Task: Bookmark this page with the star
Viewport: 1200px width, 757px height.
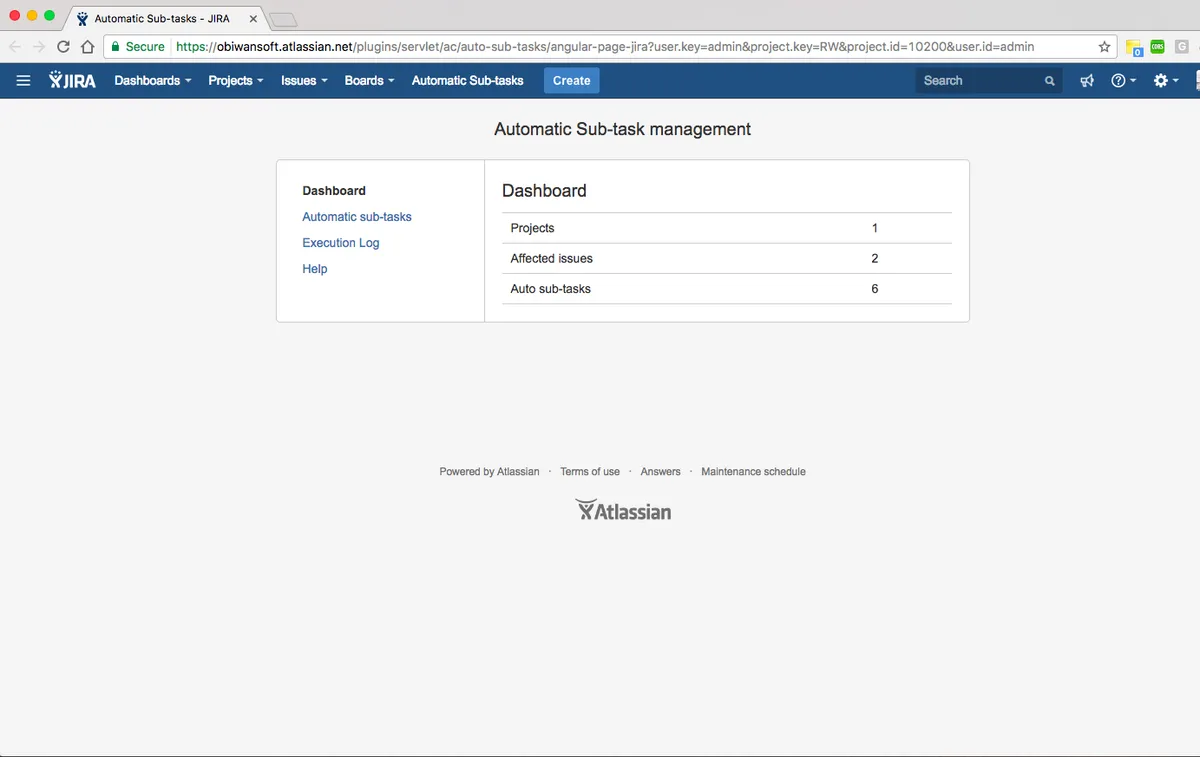Action: click(1104, 46)
